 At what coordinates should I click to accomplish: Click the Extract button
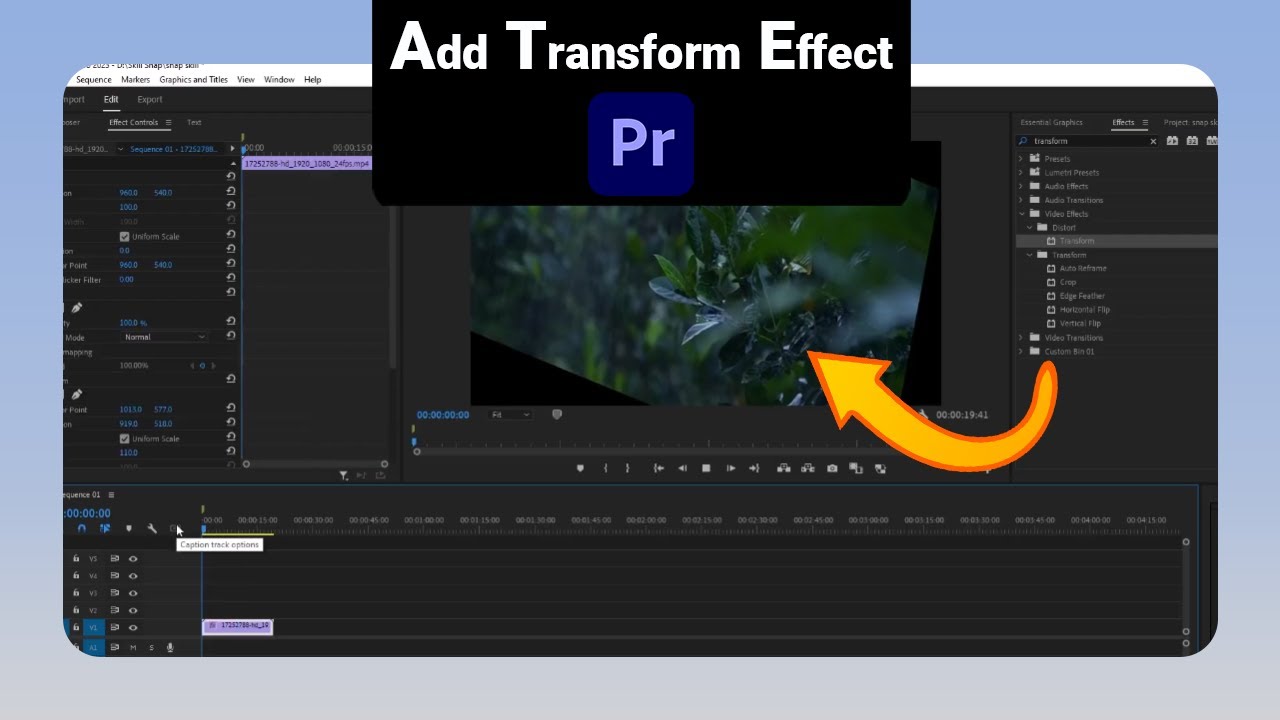[x=807, y=468]
